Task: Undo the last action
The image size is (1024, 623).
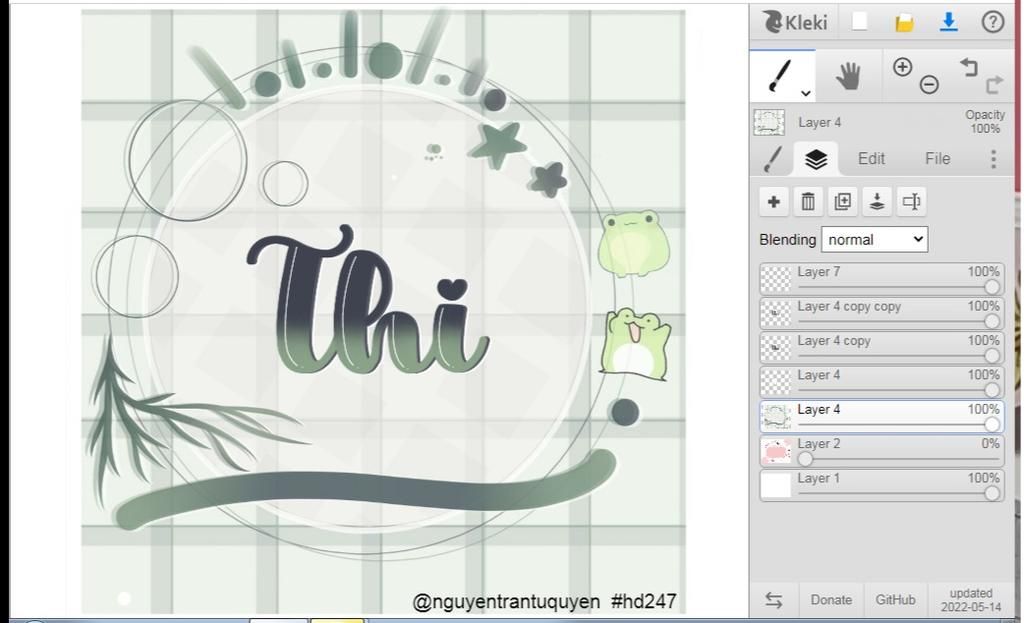Action: click(x=968, y=67)
